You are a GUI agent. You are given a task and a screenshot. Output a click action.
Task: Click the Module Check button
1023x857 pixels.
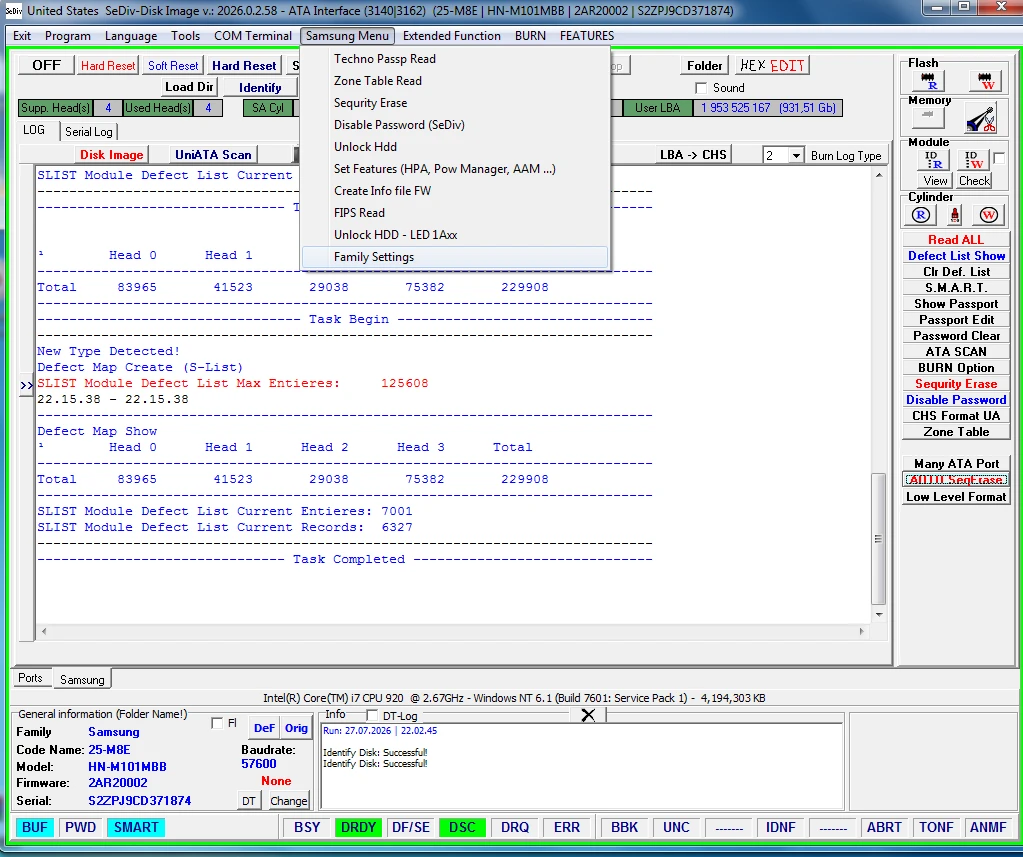pyautogui.click(x=974, y=181)
